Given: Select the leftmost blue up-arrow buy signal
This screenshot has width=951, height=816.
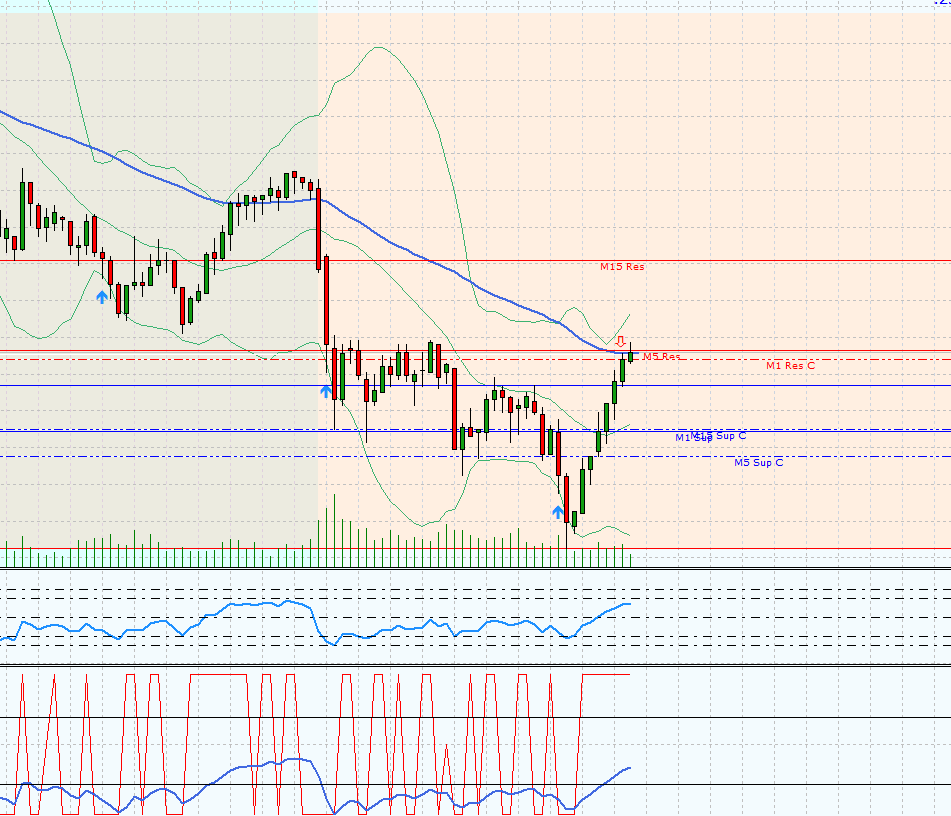Looking at the screenshot, I should point(102,296).
